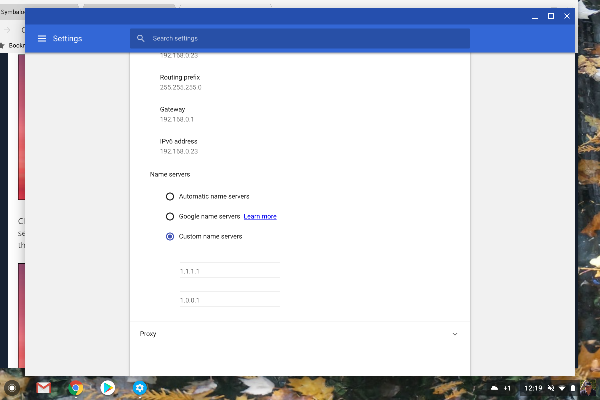This screenshot has width=600, height=400.
Task: Select Custom name servers radio button
Action: coord(170,236)
